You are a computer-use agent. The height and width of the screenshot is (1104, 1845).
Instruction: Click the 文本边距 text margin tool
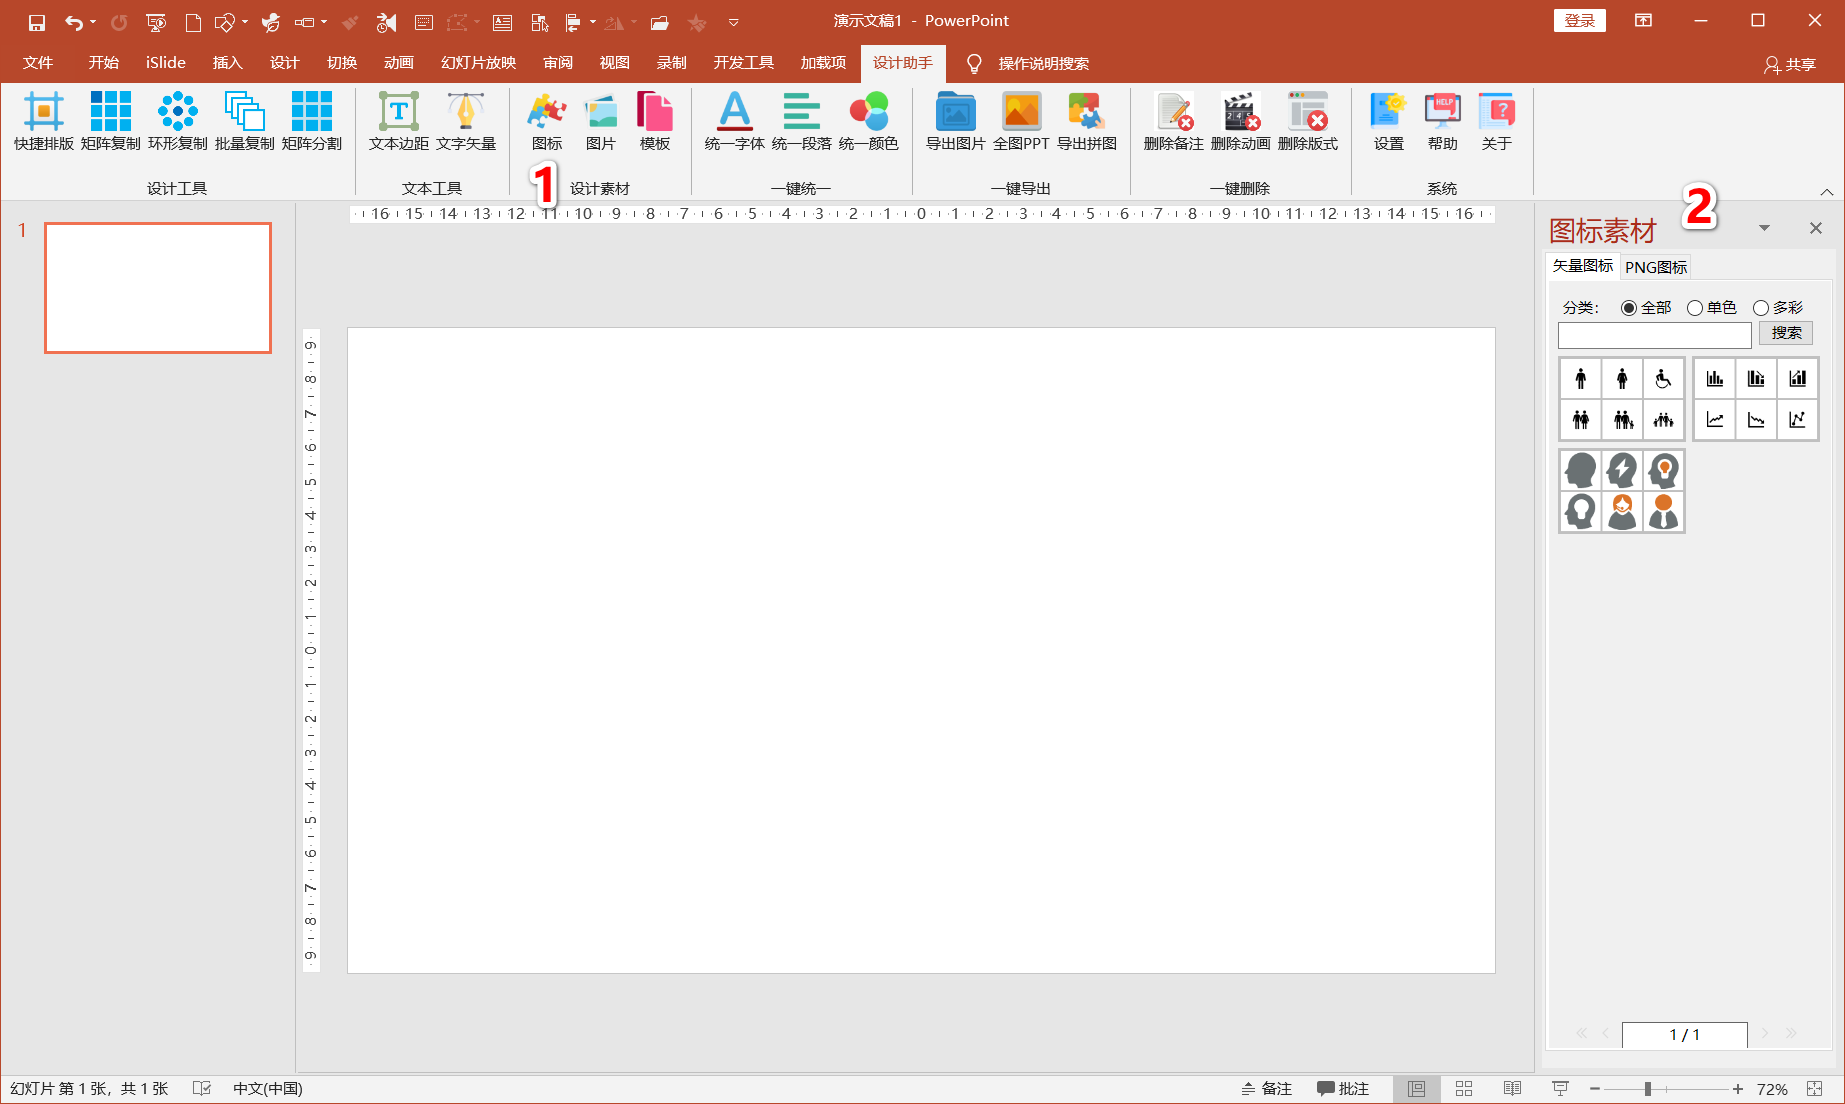pos(399,122)
